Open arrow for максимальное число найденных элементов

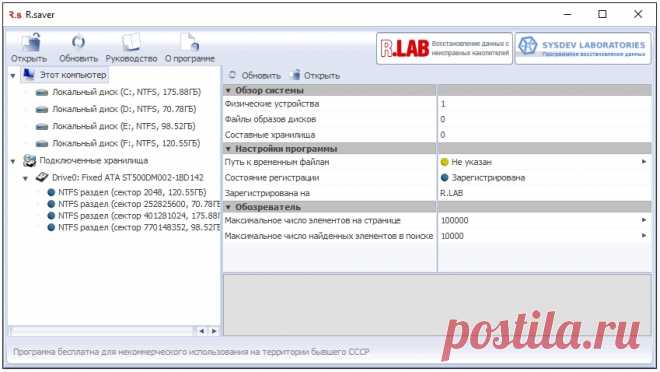[x=644, y=236]
